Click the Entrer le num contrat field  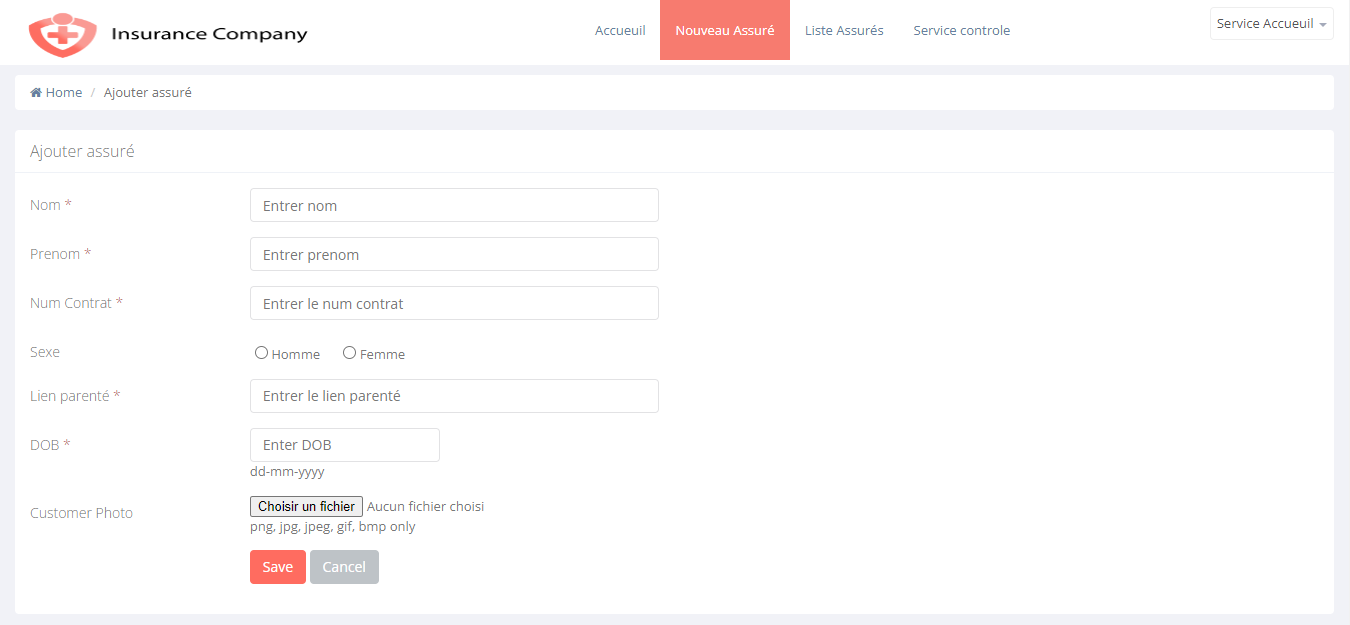(x=453, y=303)
